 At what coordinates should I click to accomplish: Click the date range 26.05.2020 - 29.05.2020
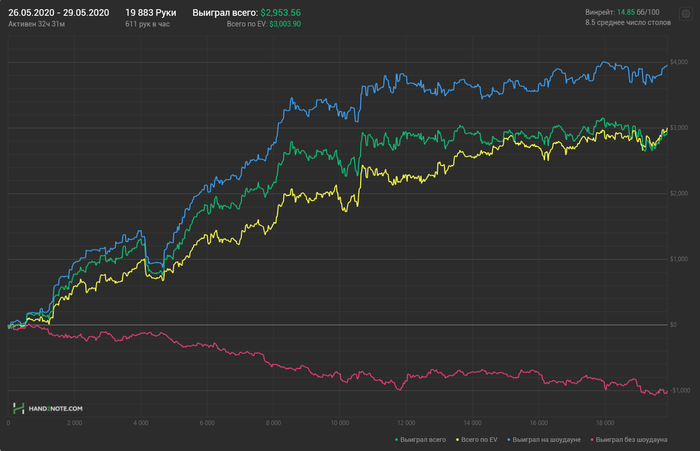tap(58, 12)
